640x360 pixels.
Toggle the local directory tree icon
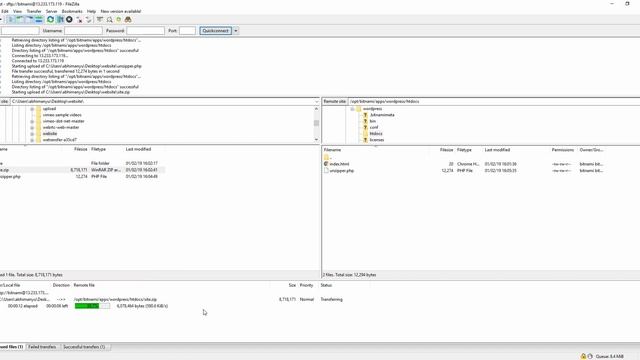(20, 20)
